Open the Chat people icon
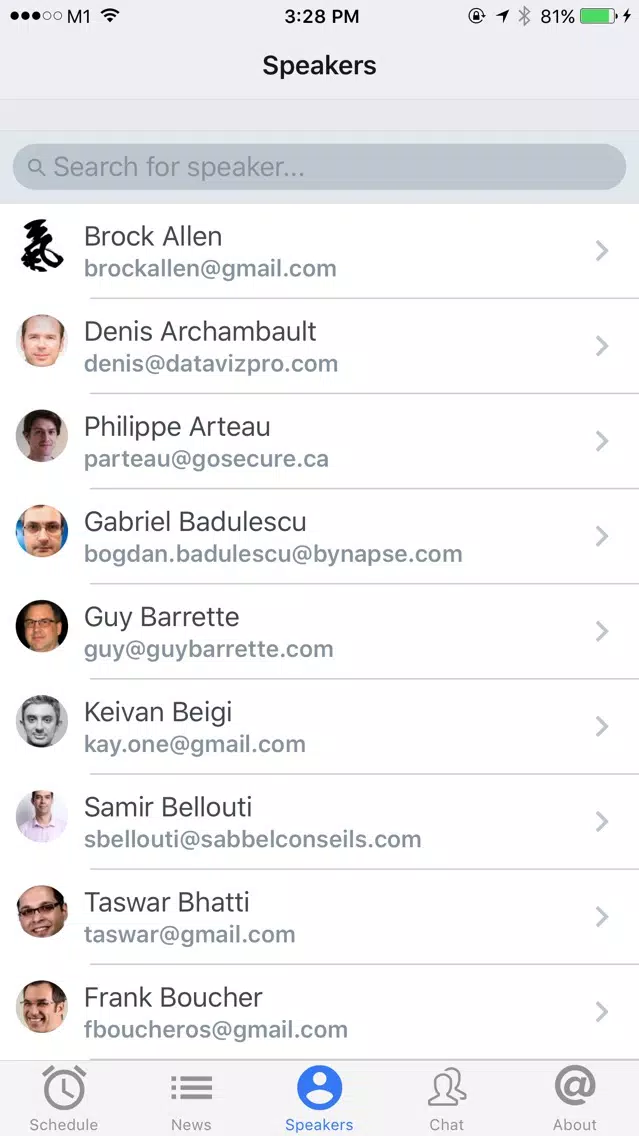Image resolution: width=639 pixels, height=1136 pixels. [x=447, y=1087]
